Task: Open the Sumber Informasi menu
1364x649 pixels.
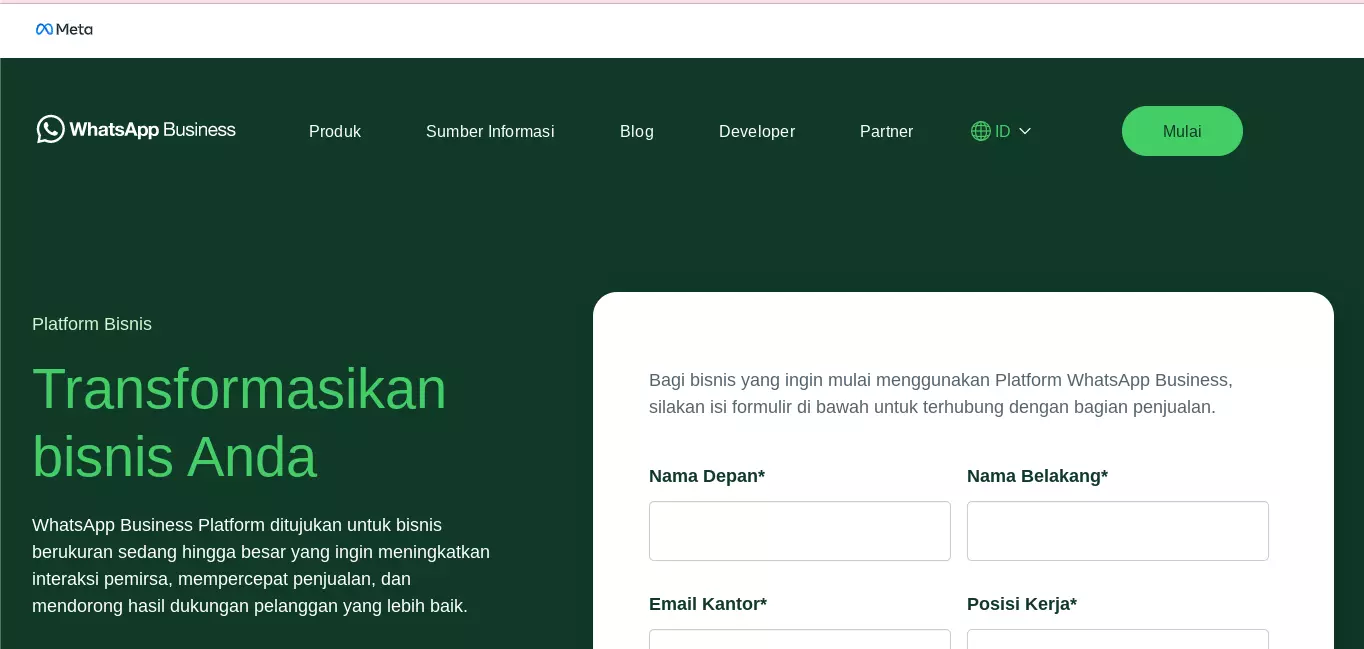Action: click(490, 131)
